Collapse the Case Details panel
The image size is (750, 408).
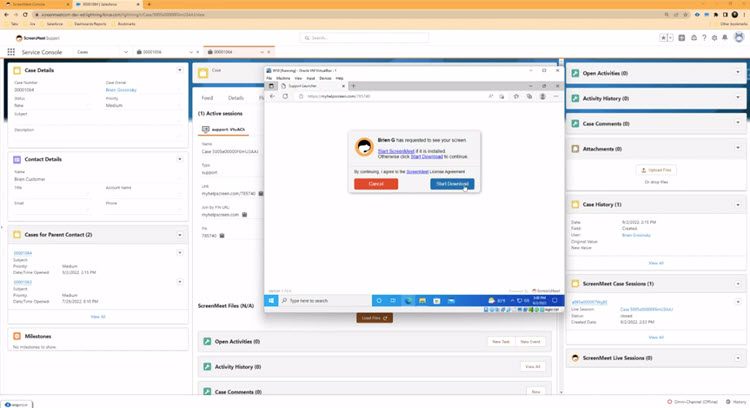pos(180,70)
